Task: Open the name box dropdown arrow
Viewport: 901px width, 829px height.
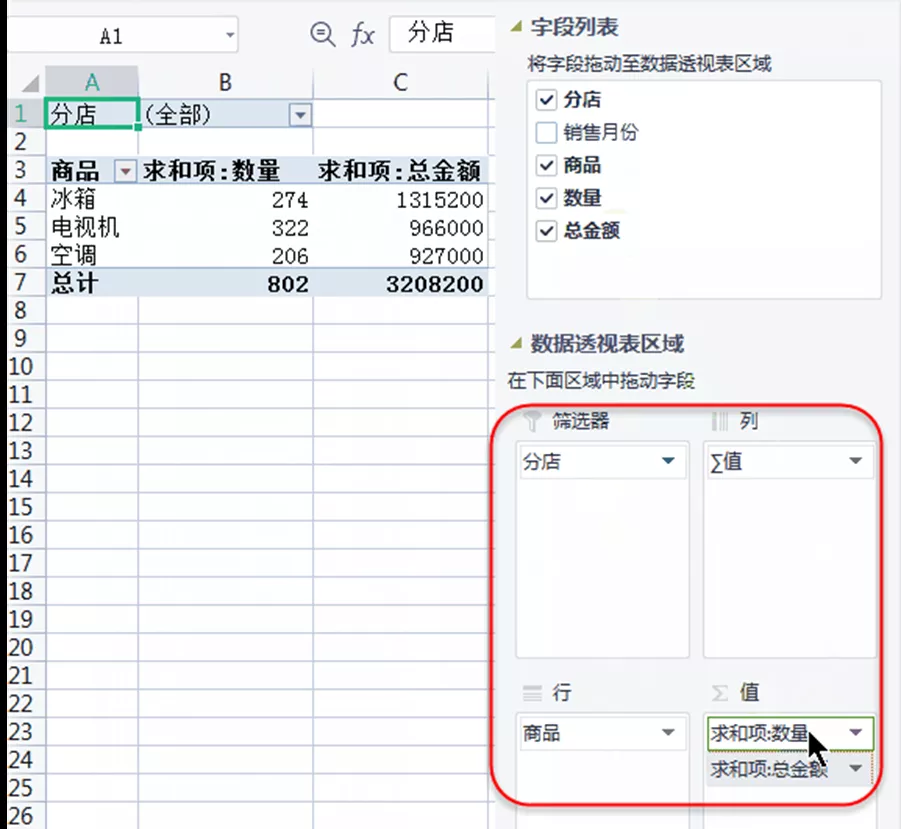Action: [x=230, y=35]
